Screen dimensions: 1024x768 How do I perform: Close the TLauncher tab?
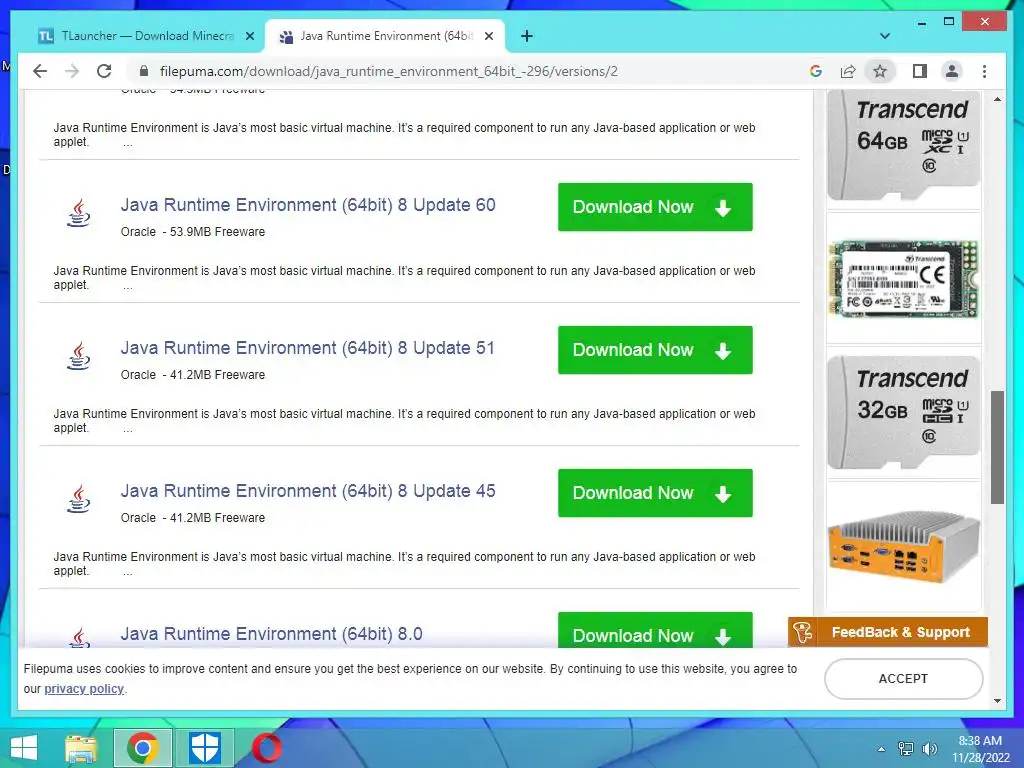[x=250, y=36]
